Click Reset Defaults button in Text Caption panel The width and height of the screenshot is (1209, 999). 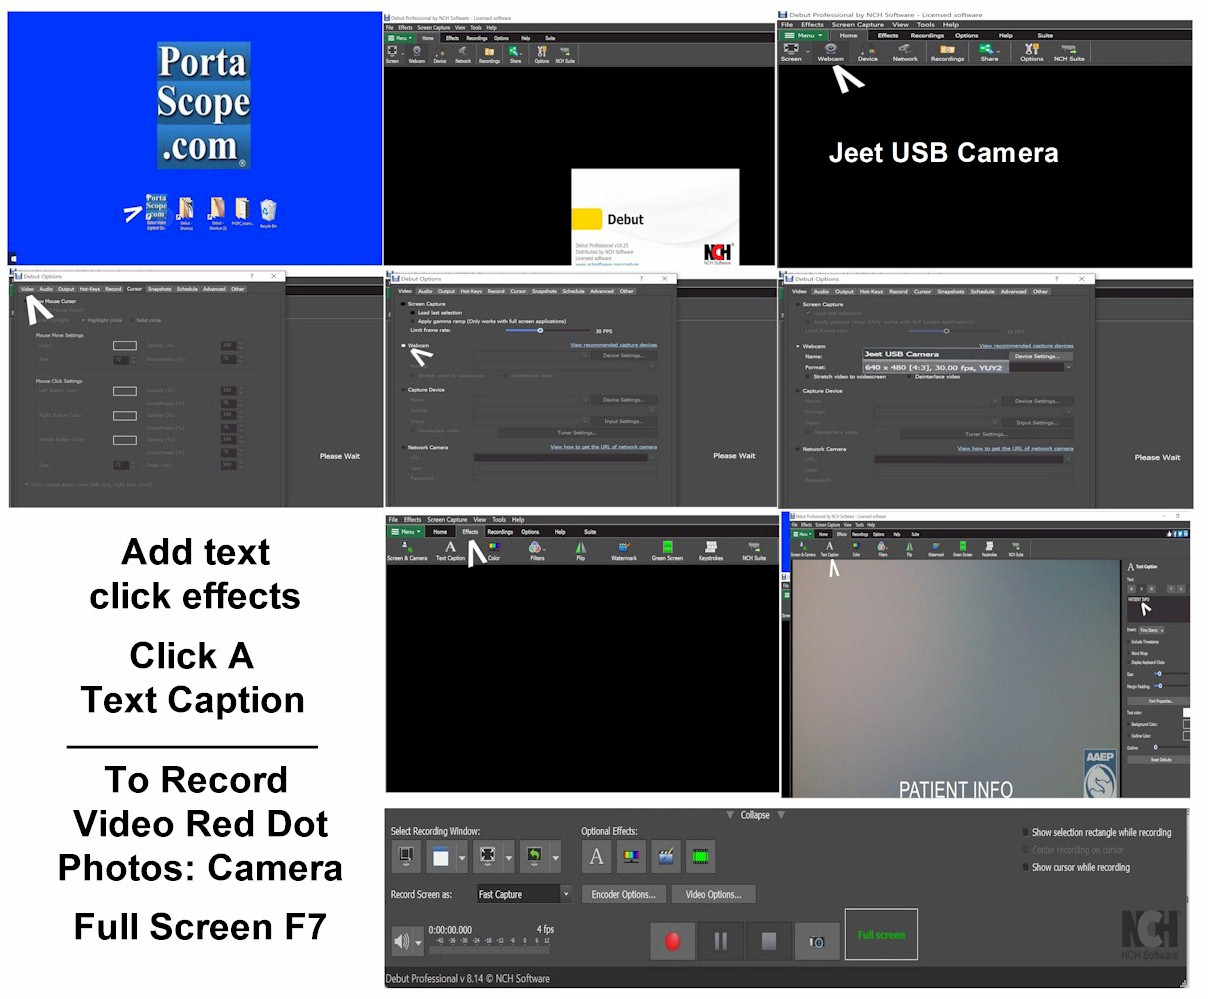(1159, 759)
